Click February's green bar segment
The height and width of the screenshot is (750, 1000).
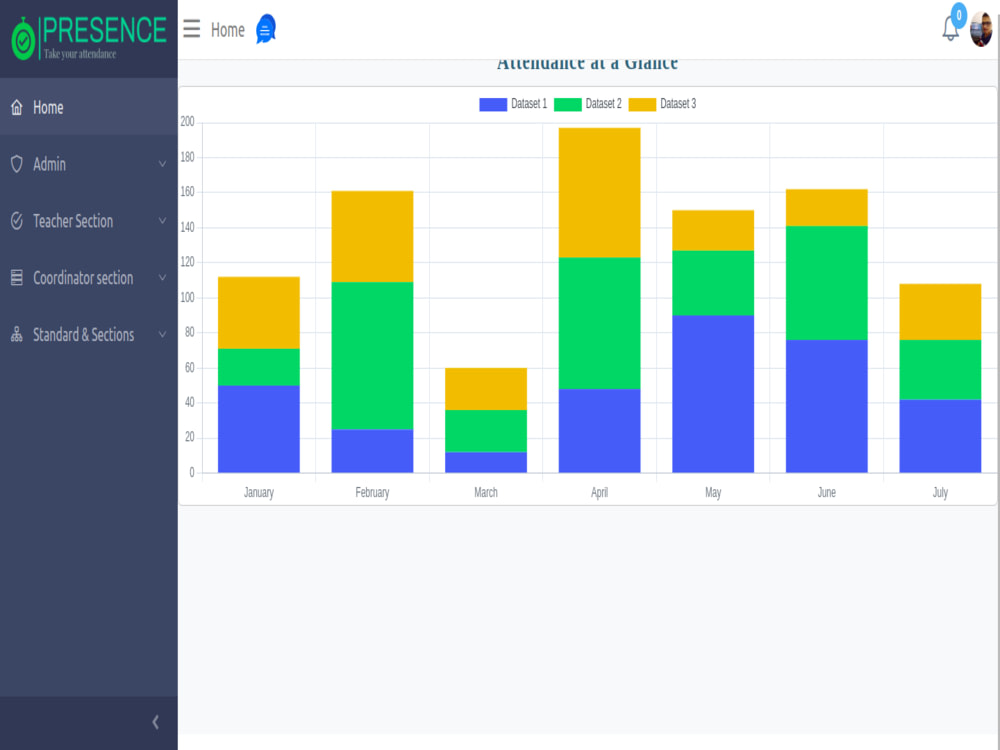[372, 356]
